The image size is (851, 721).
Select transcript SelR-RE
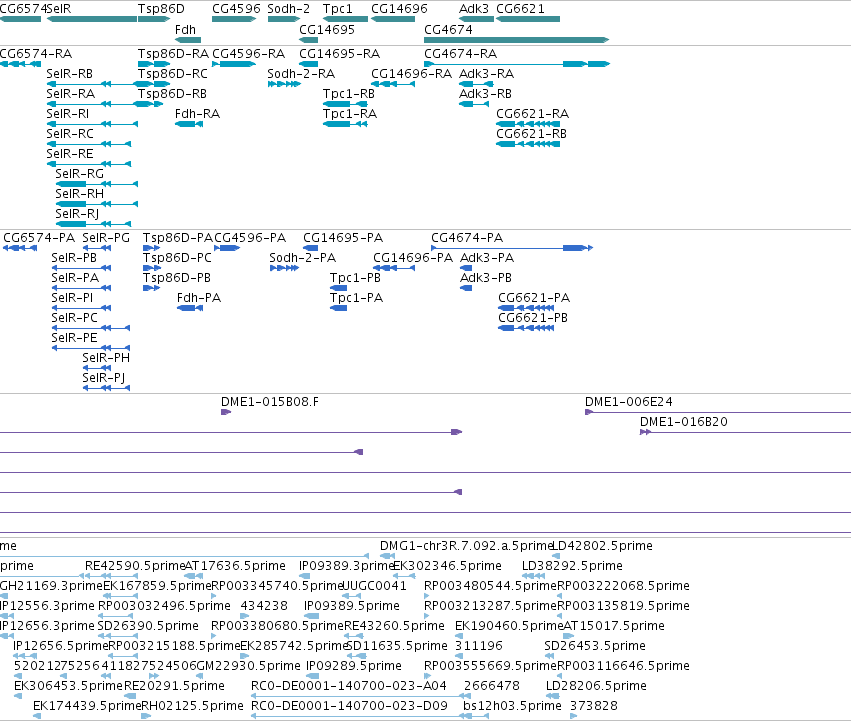(89, 164)
